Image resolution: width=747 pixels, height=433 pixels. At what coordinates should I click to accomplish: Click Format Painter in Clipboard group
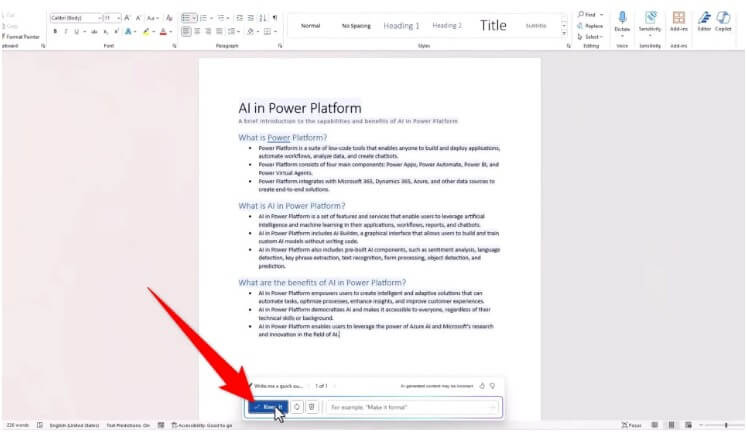click(21, 37)
